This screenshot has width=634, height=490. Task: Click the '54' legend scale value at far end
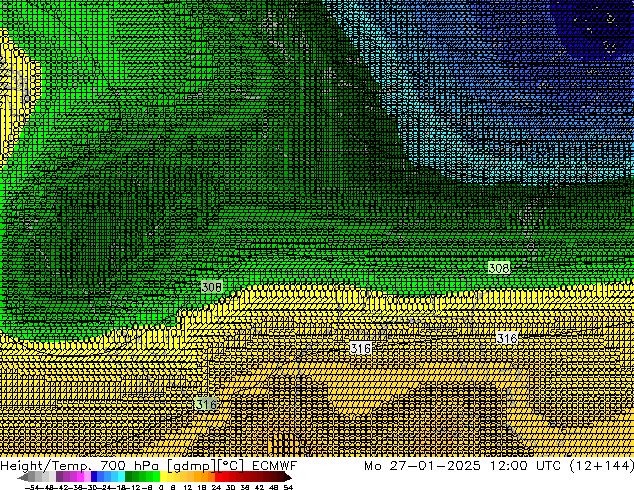[x=288, y=487]
